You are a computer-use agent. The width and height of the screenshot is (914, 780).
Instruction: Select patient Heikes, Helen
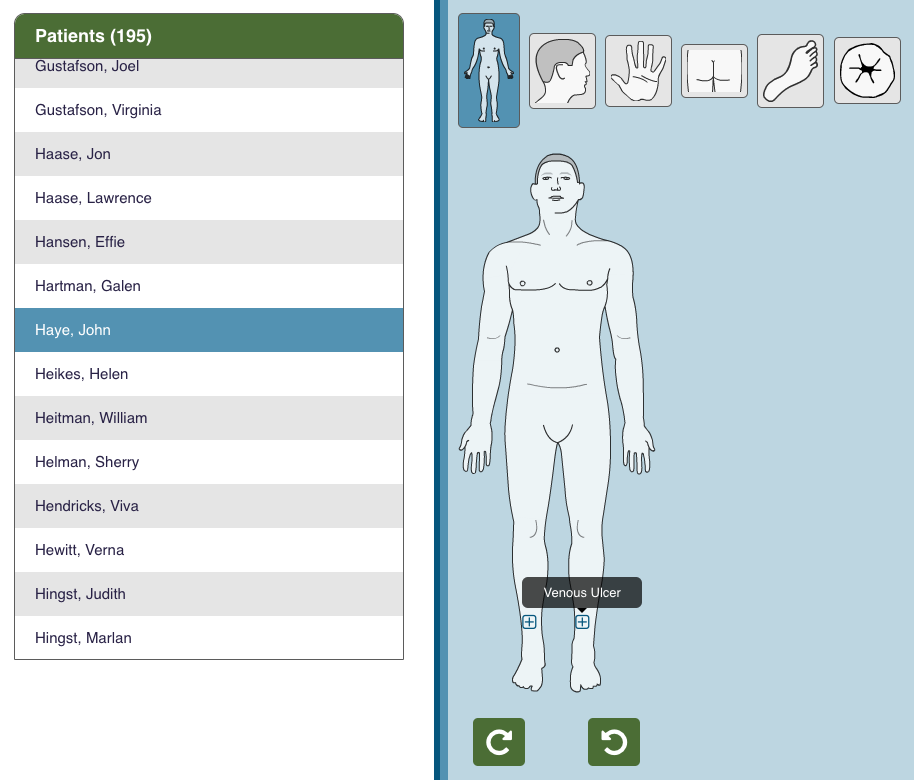pos(209,374)
